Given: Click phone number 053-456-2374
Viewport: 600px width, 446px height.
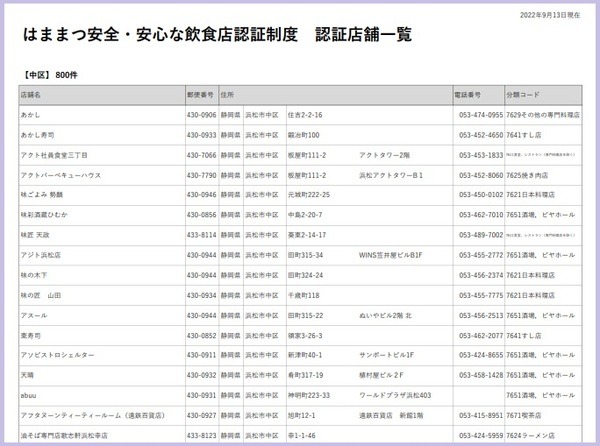Looking at the screenshot, I should click(x=481, y=275).
